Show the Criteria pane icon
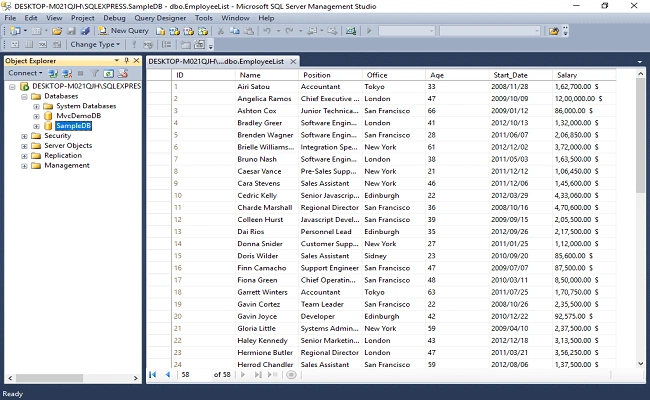650x400 pixels. pos(29,44)
